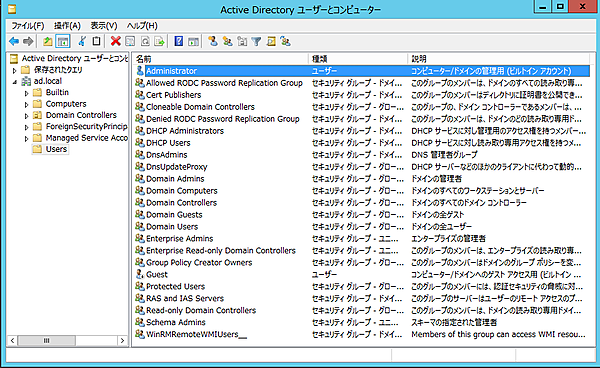Click left arrow of tree horizontal scrollbar
The image size is (600, 368).
tap(12, 340)
